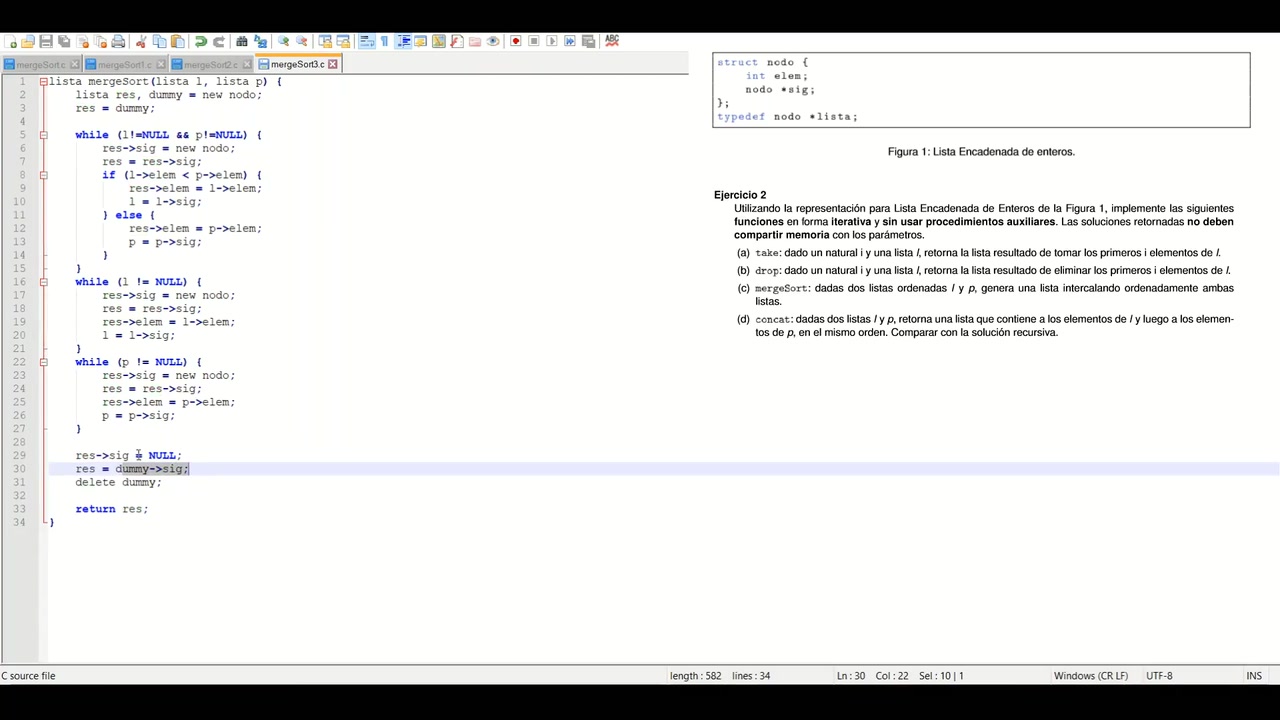Switch to the mergeSort.c tab
Viewport: 1280px width, 720px height.
[41, 65]
